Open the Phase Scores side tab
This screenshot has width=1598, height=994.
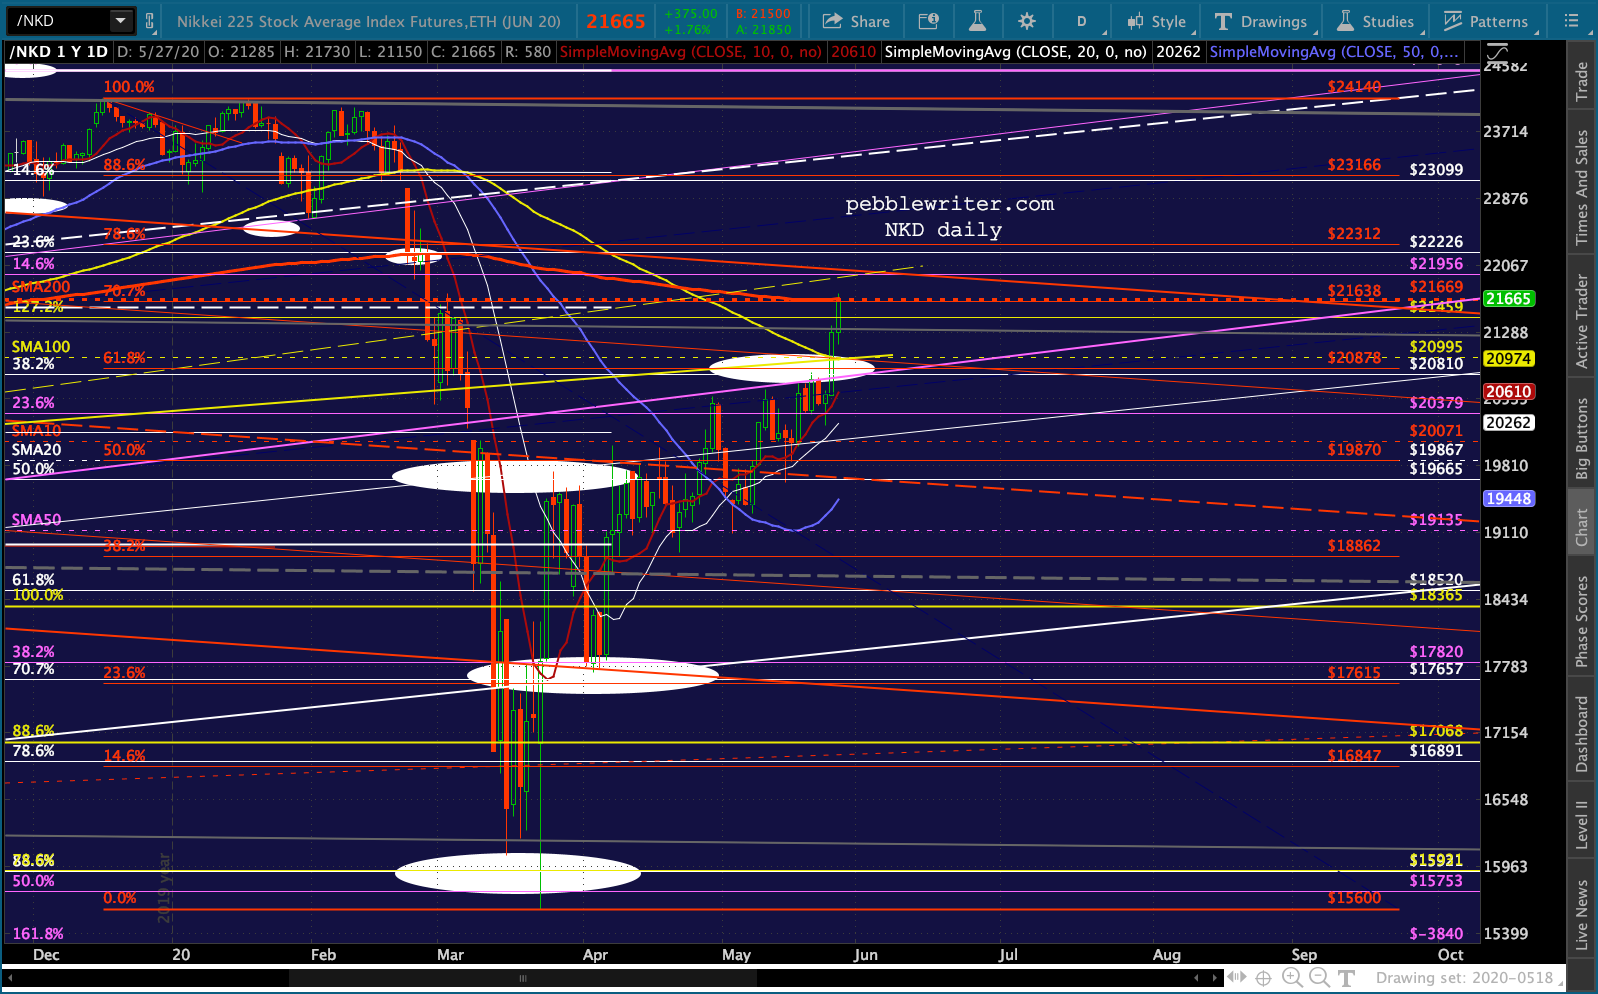pyautogui.click(x=1582, y=622)
